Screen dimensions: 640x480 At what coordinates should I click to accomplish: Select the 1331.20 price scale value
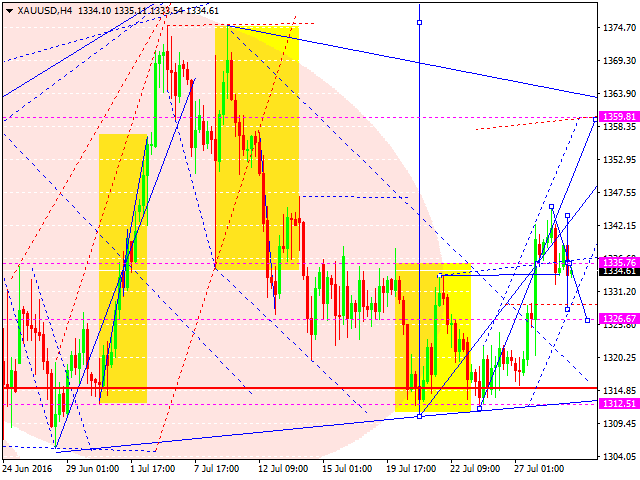(x=620, y=291)
